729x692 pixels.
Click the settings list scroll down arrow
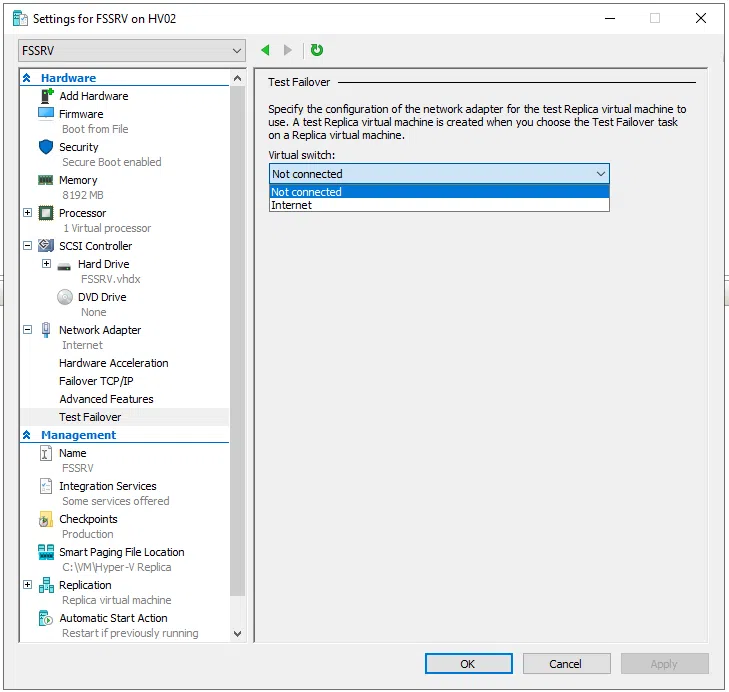pos(237,633)
